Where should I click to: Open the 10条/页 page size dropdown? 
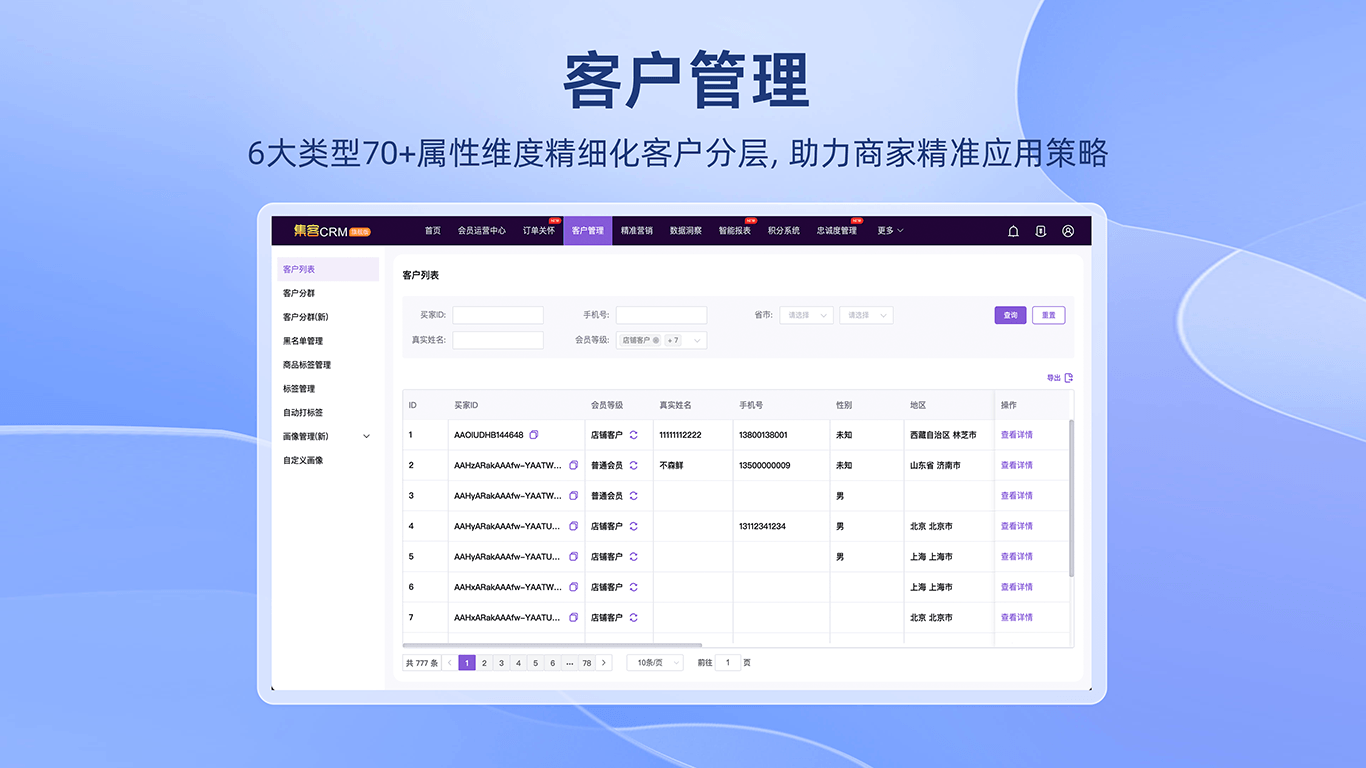[655, 663]
